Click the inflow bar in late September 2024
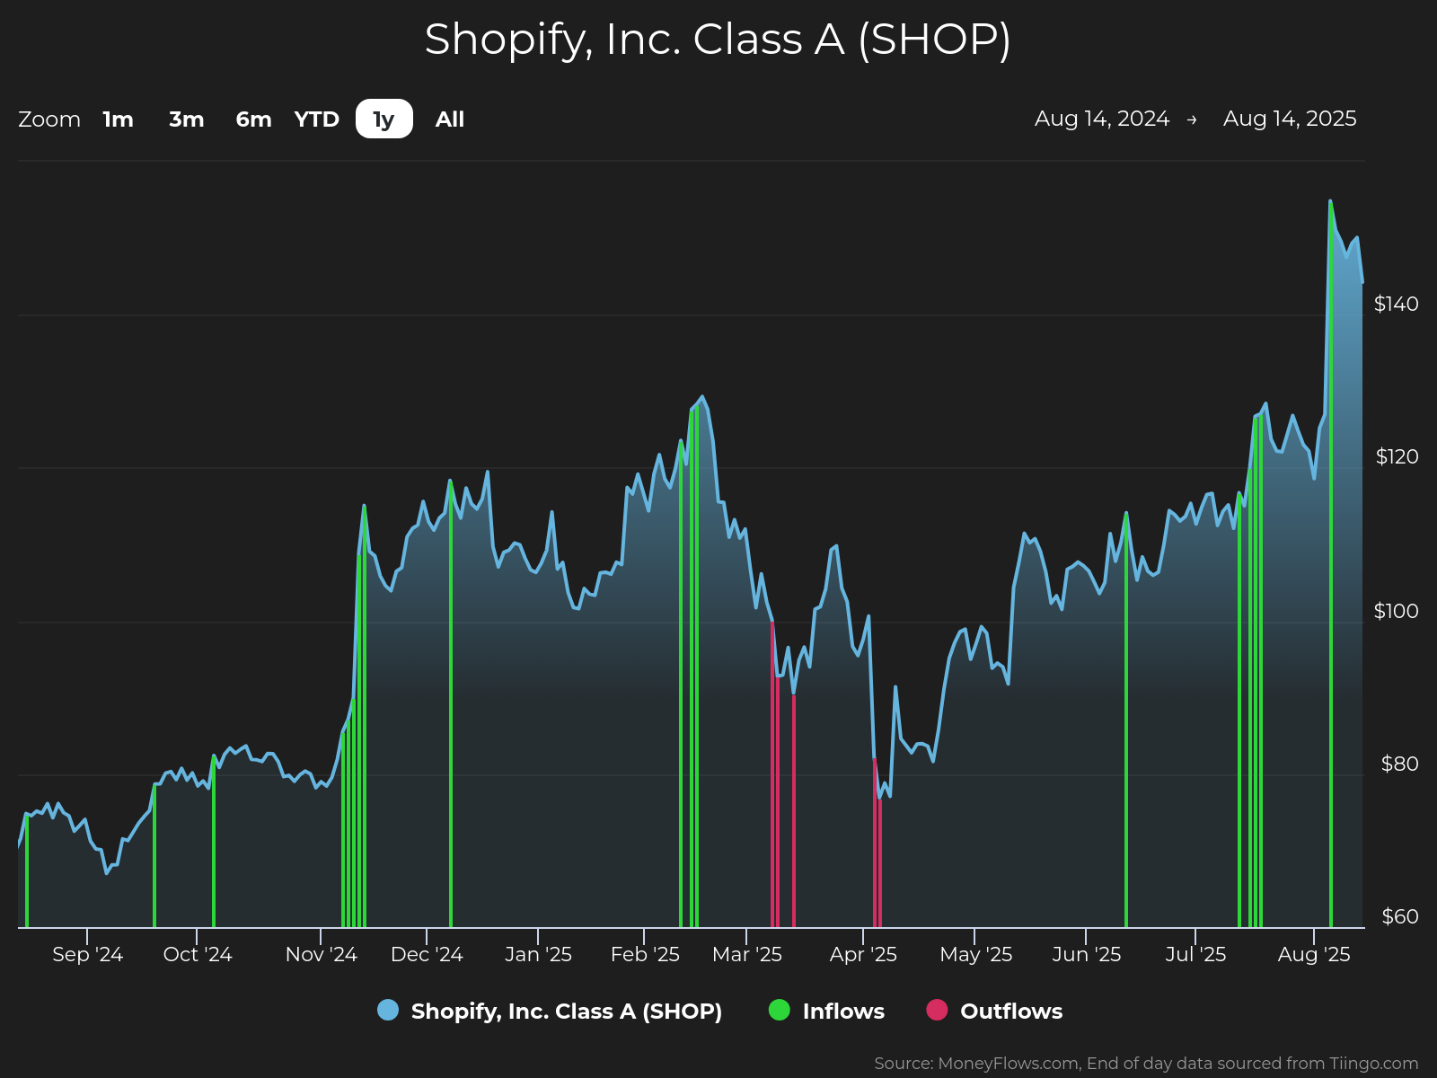Viewport: 1437px width, 1078px height. pos(154,856)
